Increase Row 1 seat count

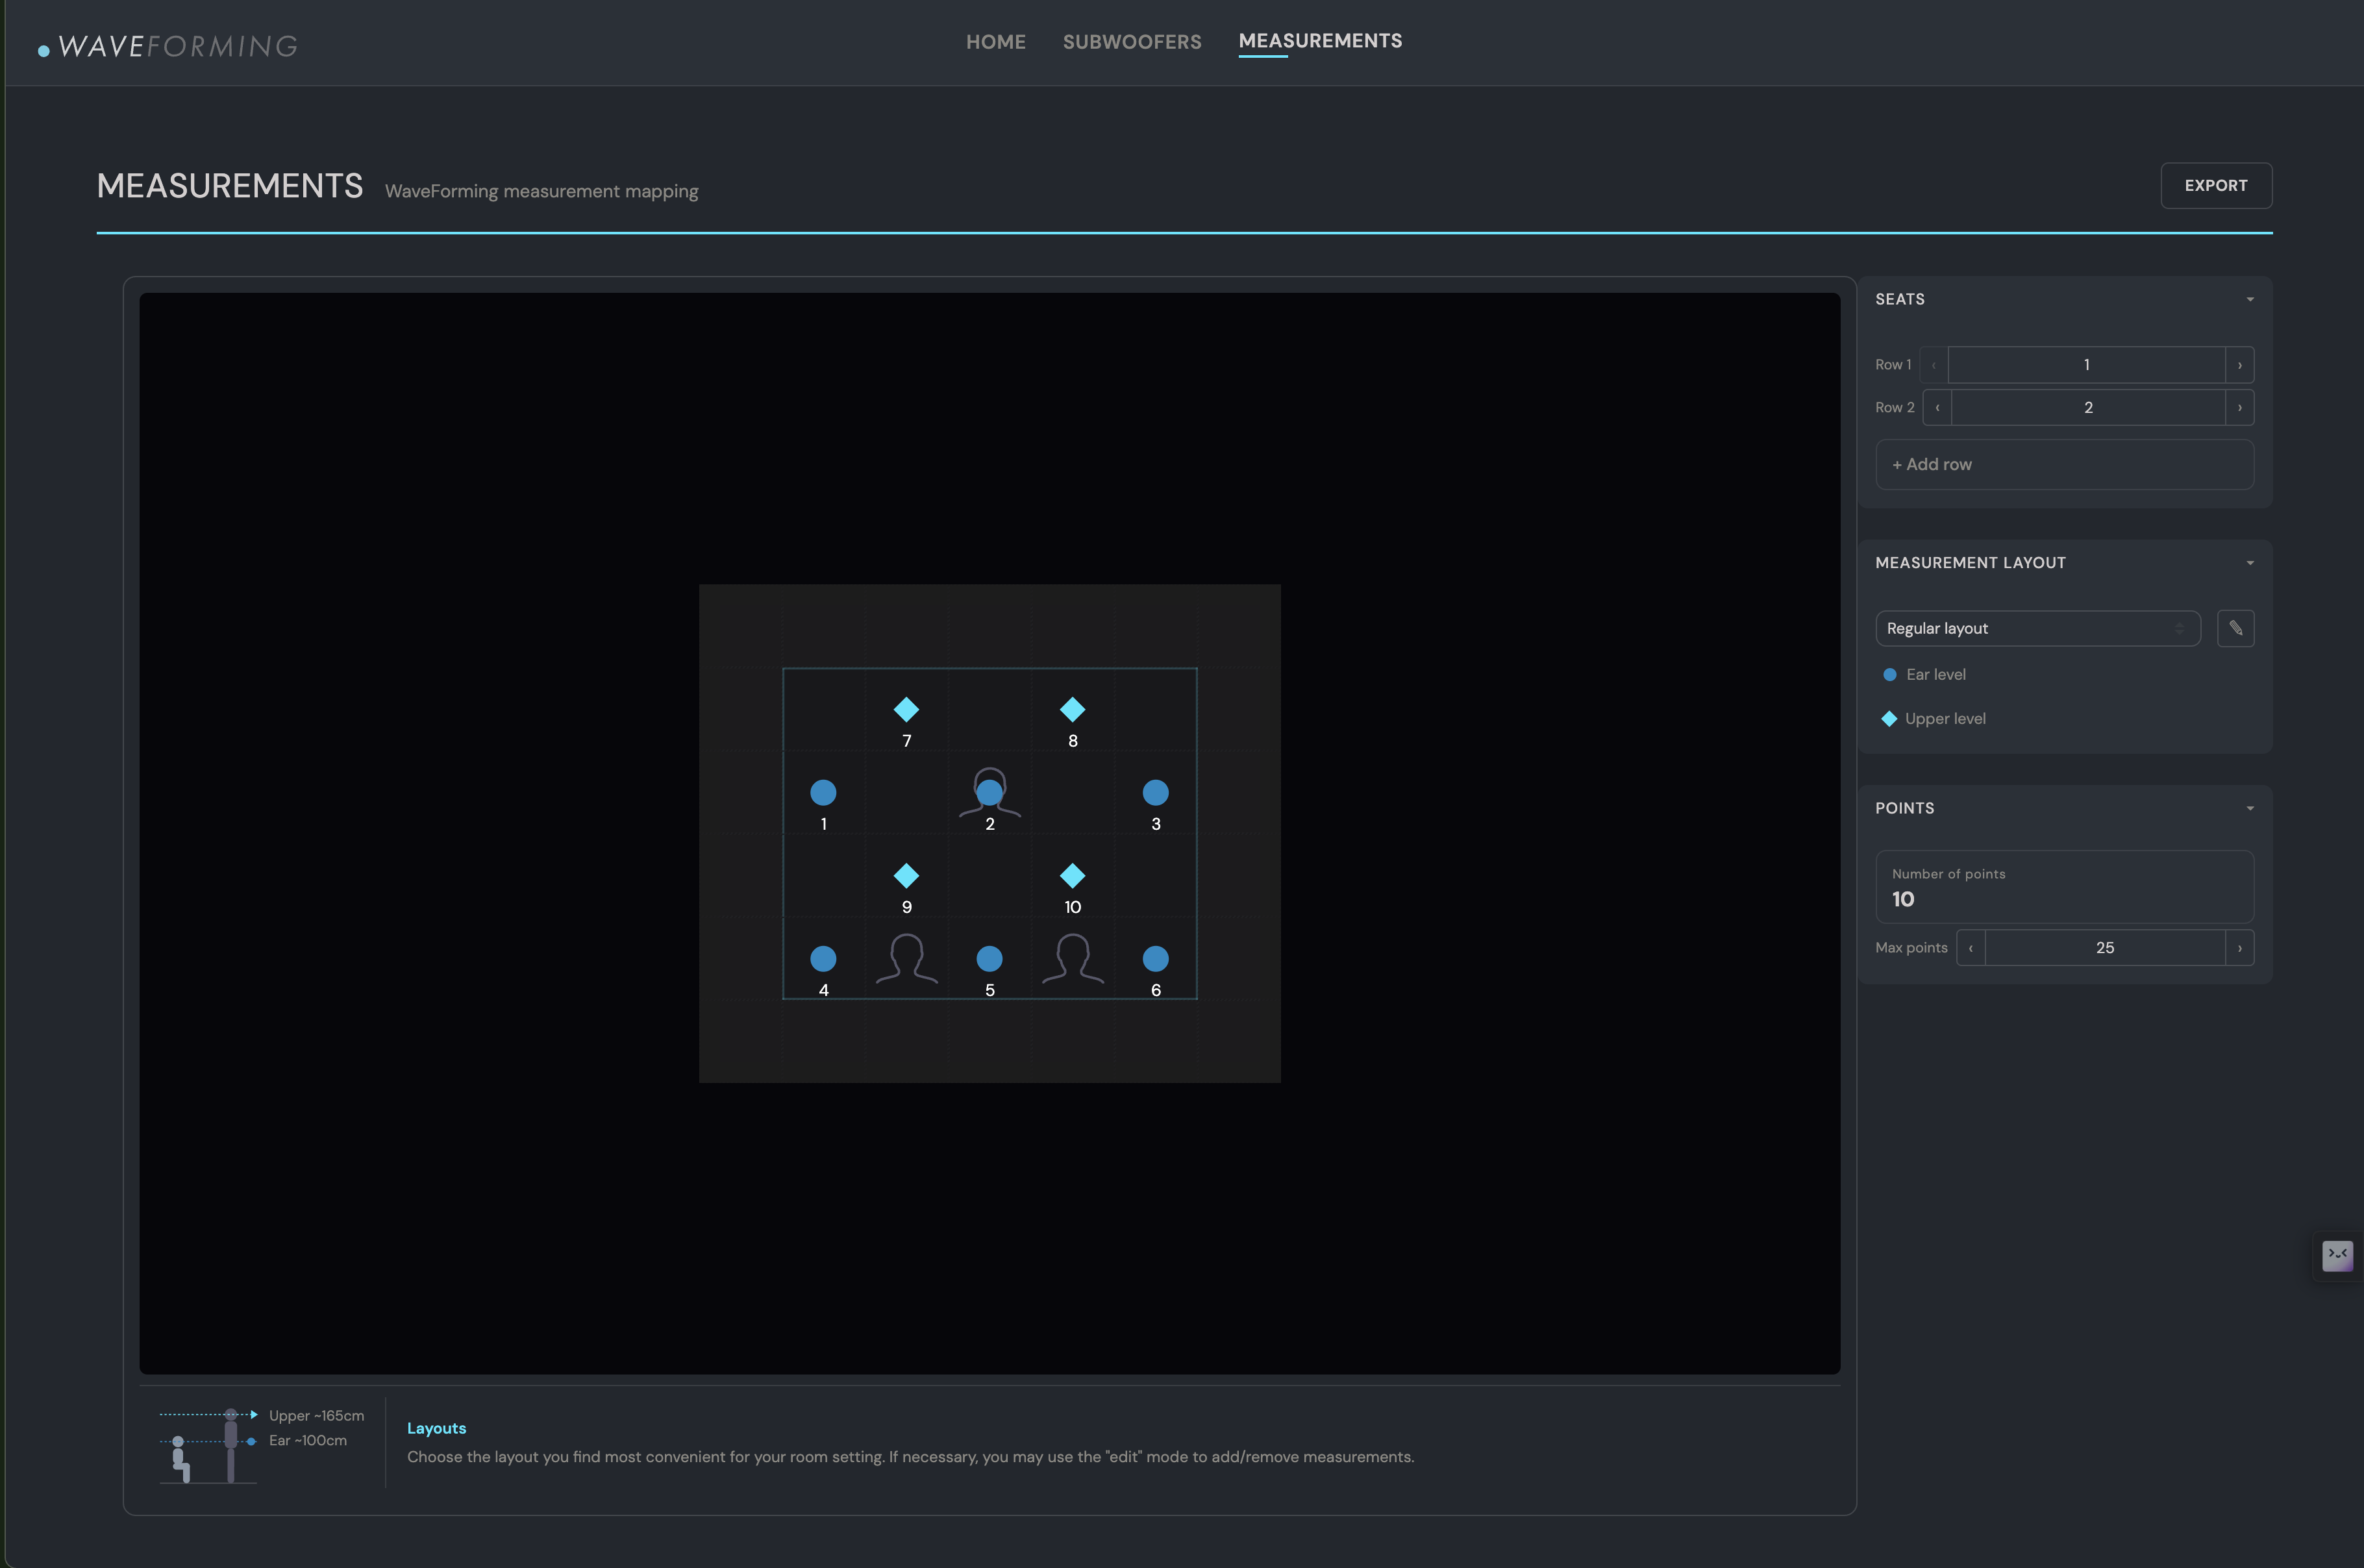click(x=2239, y=365)
